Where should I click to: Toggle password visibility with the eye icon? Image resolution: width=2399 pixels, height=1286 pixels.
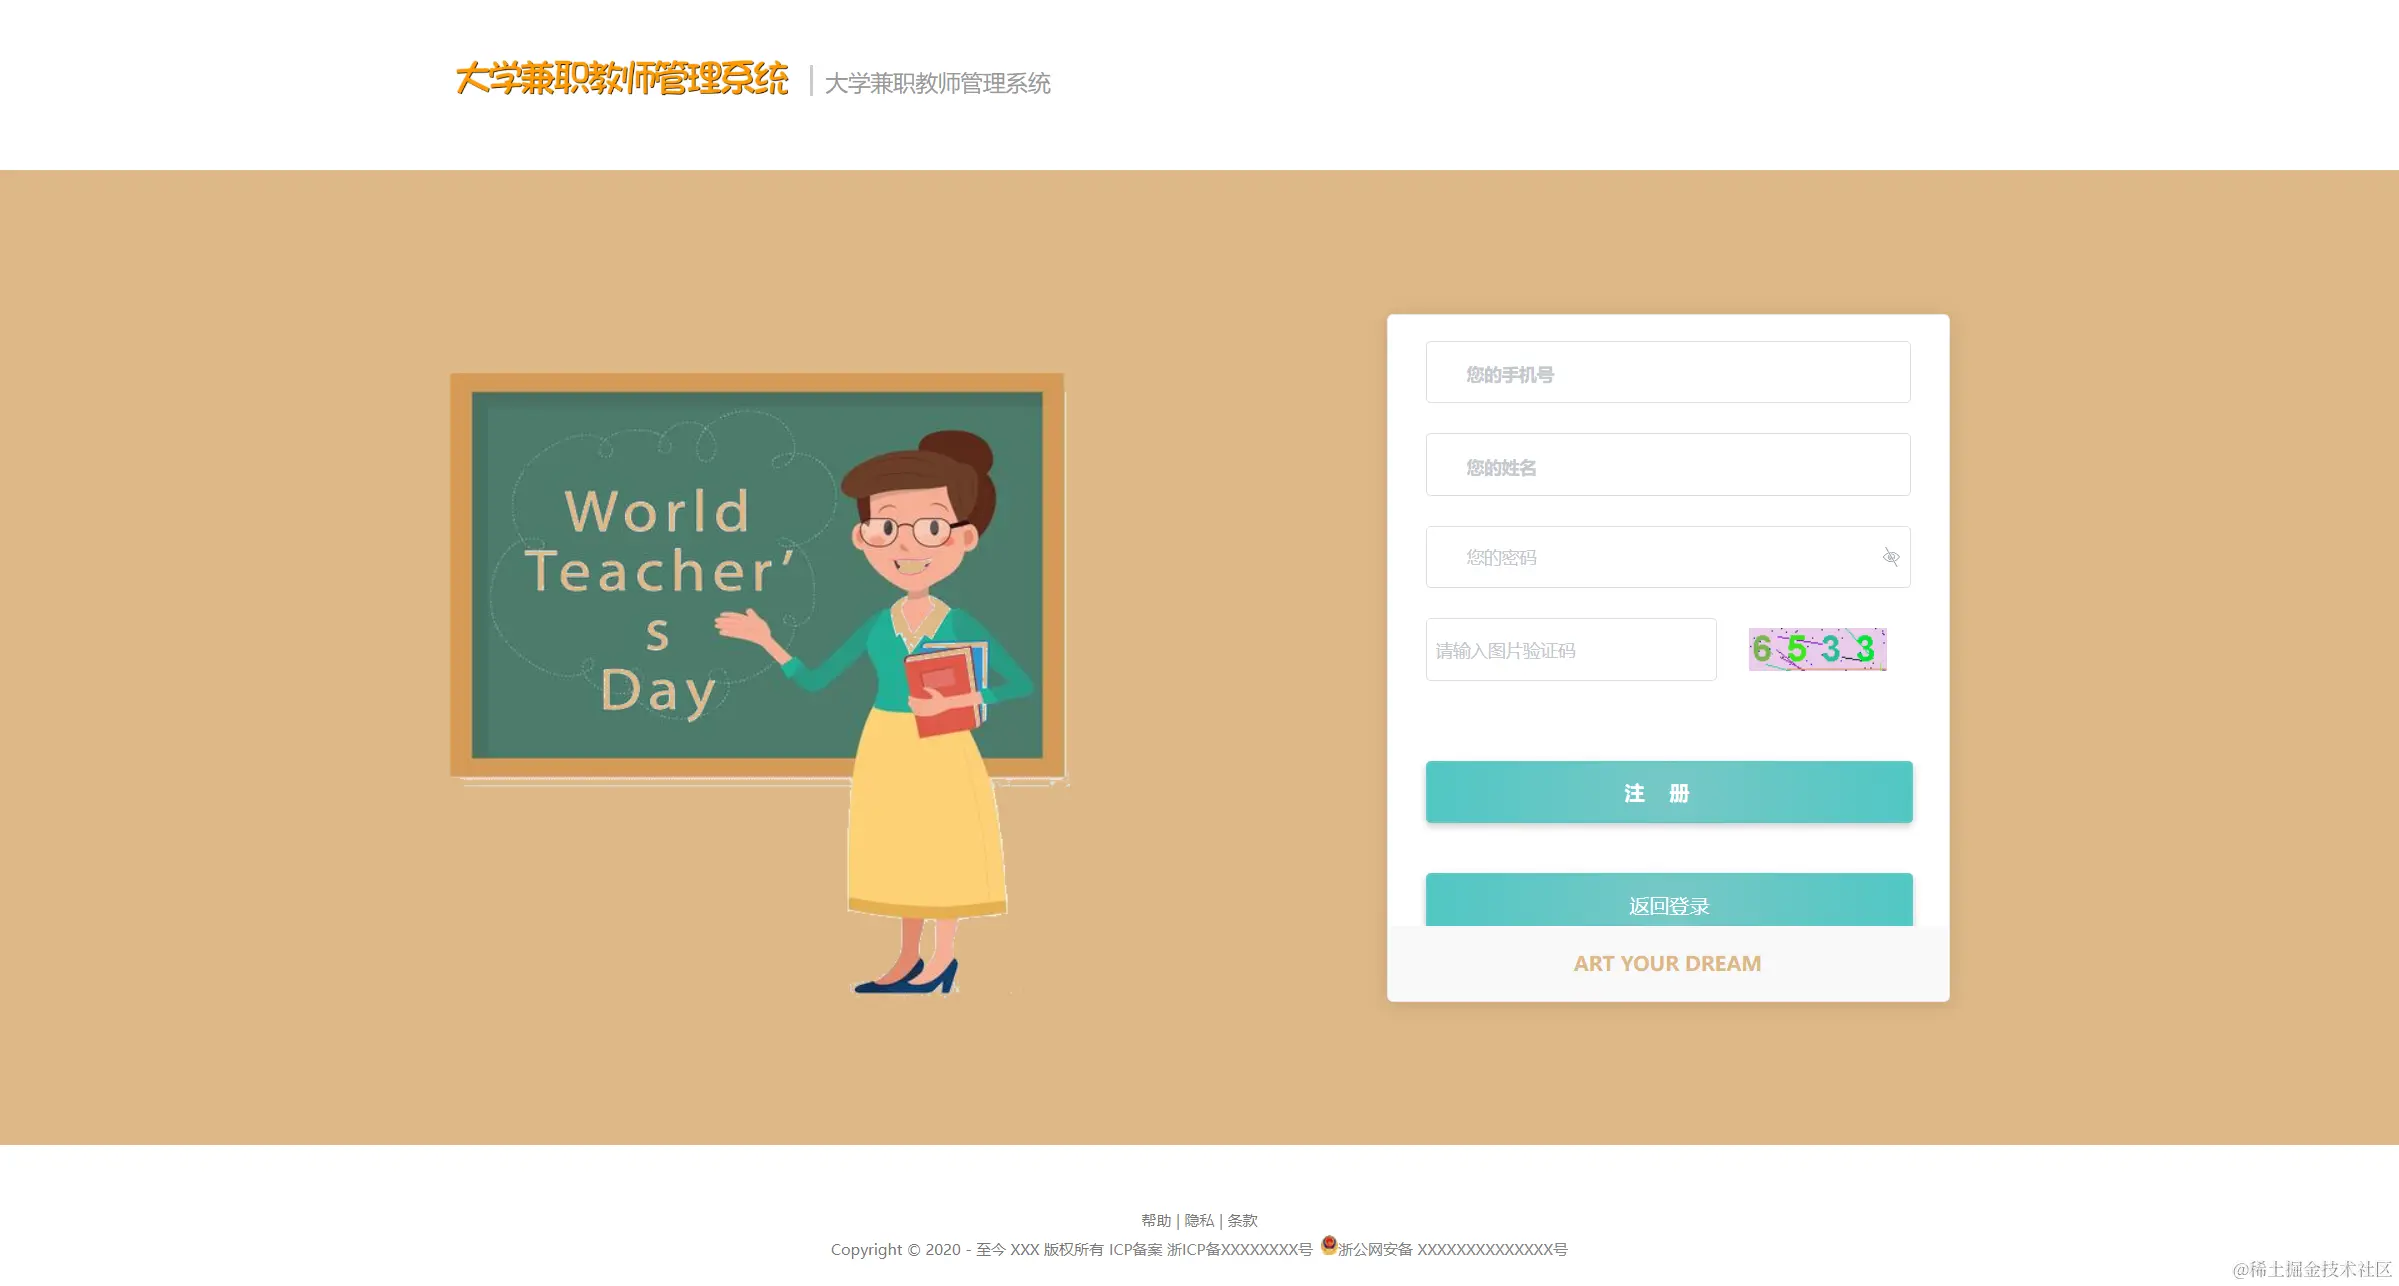pos(1890,557)
